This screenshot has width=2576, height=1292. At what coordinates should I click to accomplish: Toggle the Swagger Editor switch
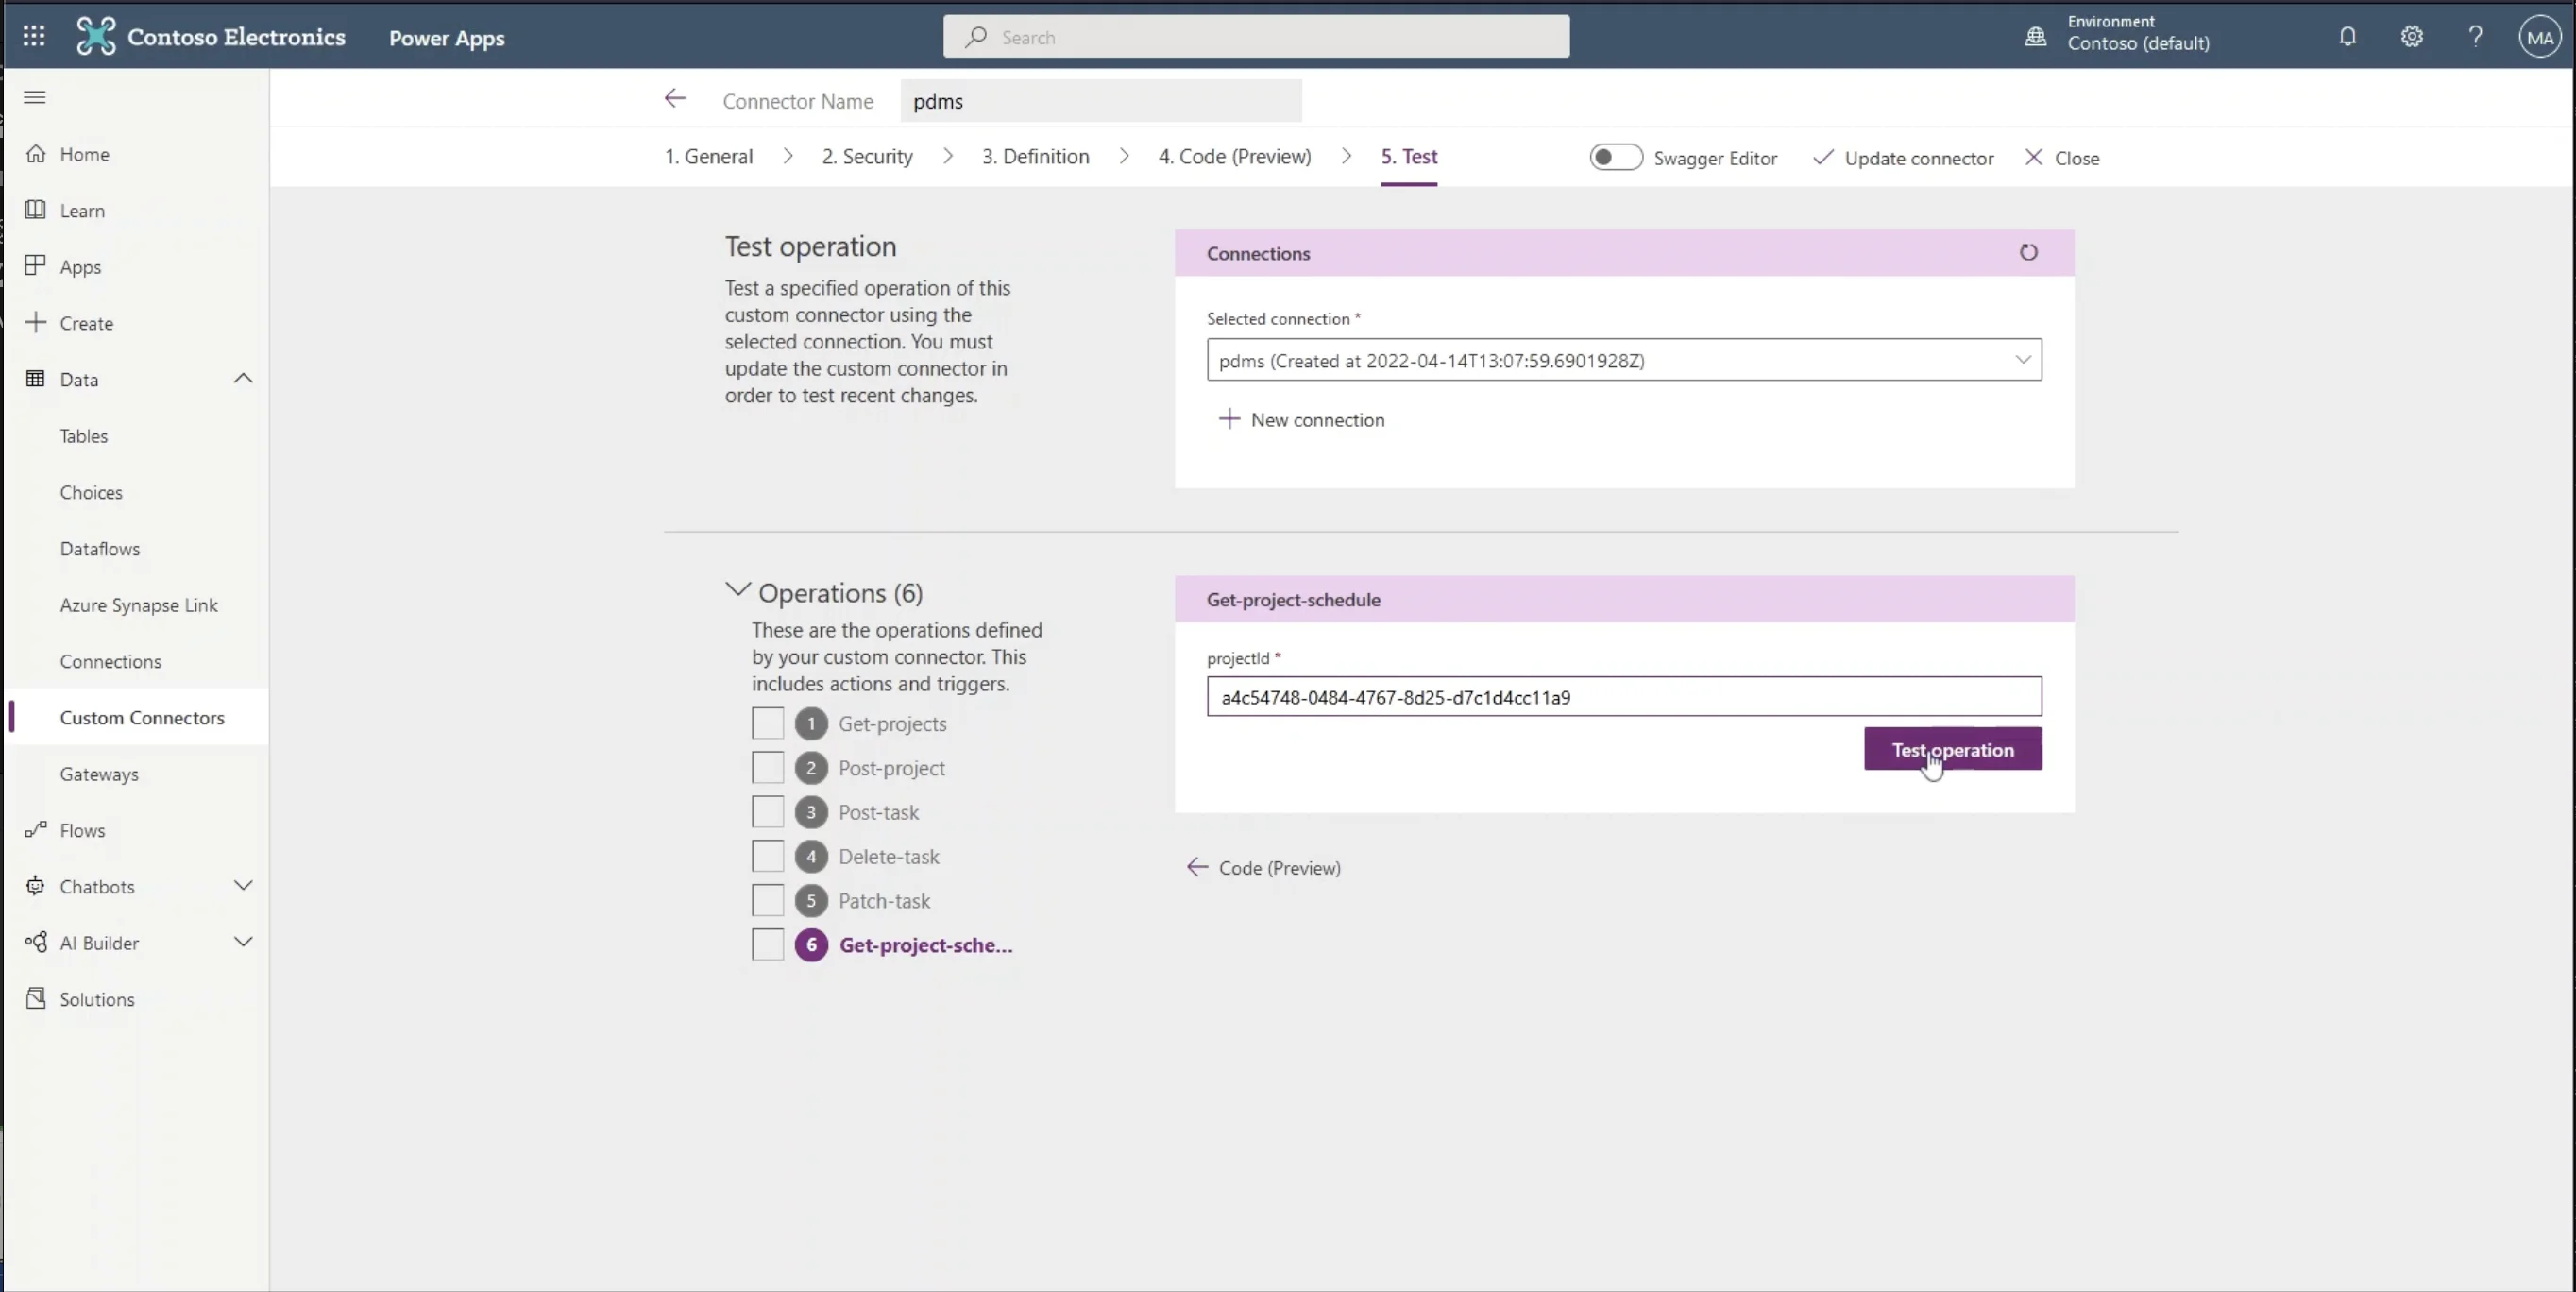[1615, 158]
